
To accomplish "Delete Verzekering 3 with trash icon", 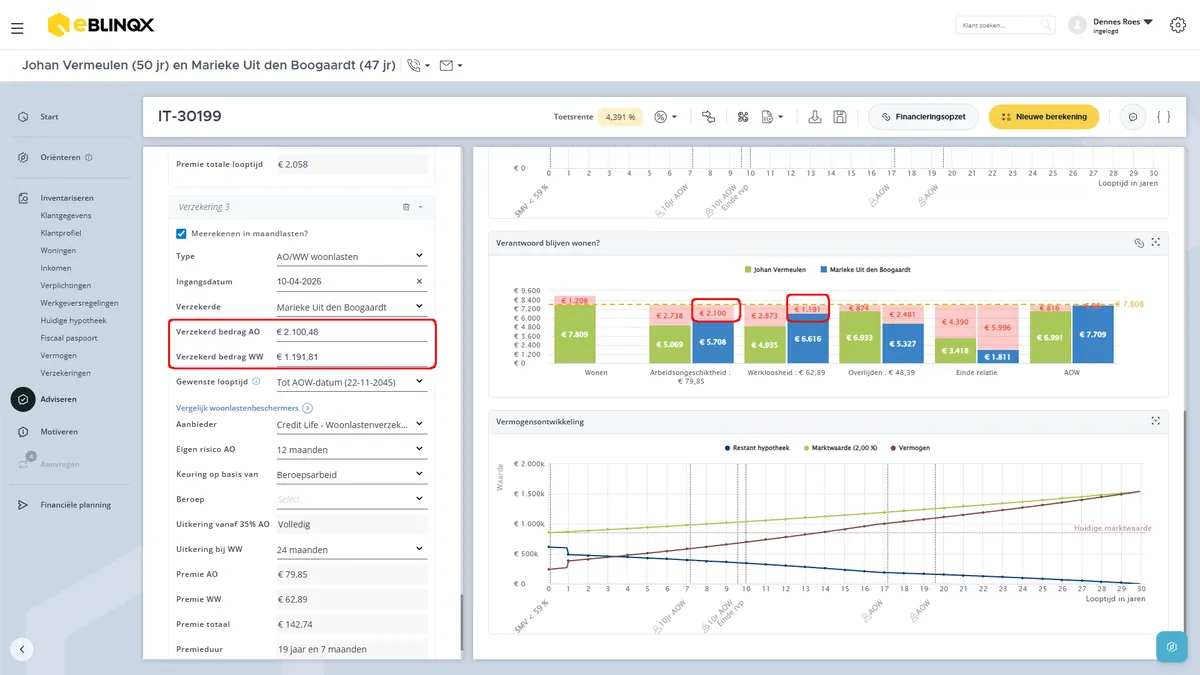I will tap(406, 207).
